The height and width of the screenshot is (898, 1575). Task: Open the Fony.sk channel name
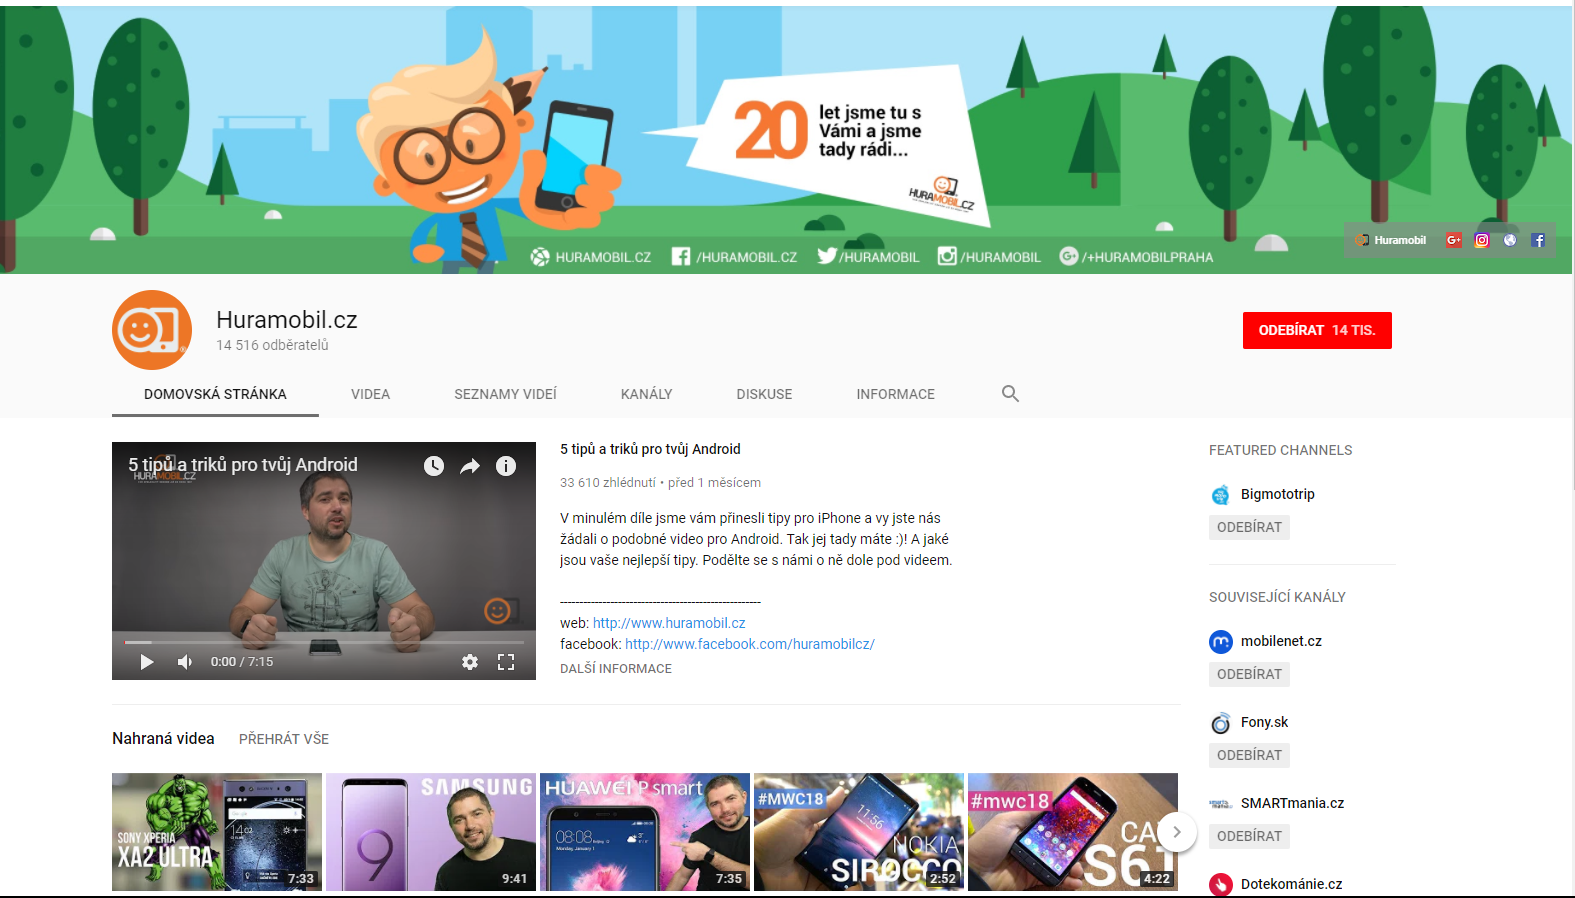(1264, 722)
